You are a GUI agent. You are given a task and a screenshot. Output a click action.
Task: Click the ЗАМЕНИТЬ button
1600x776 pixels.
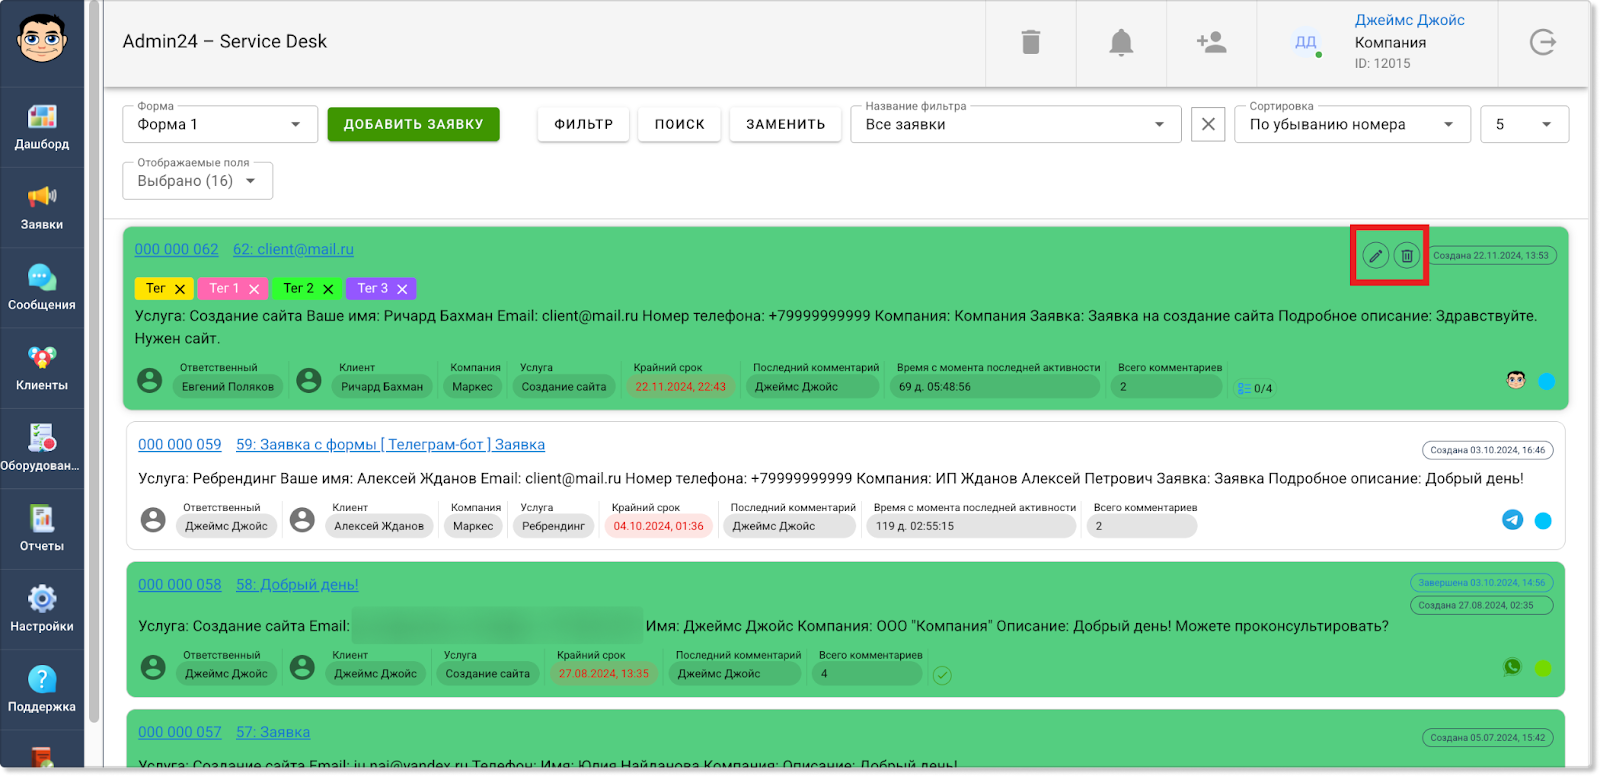tap(786, 124)
